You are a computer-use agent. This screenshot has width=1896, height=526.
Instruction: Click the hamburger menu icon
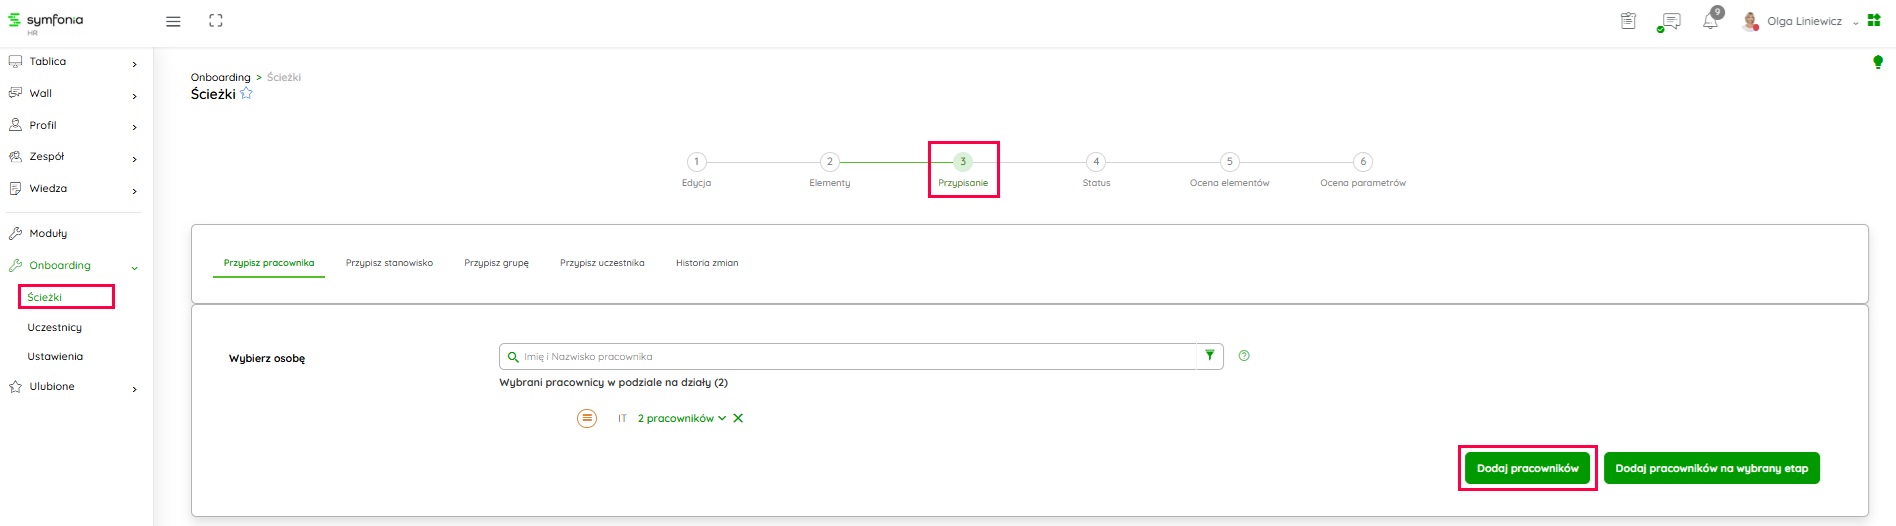click(173, 21)
